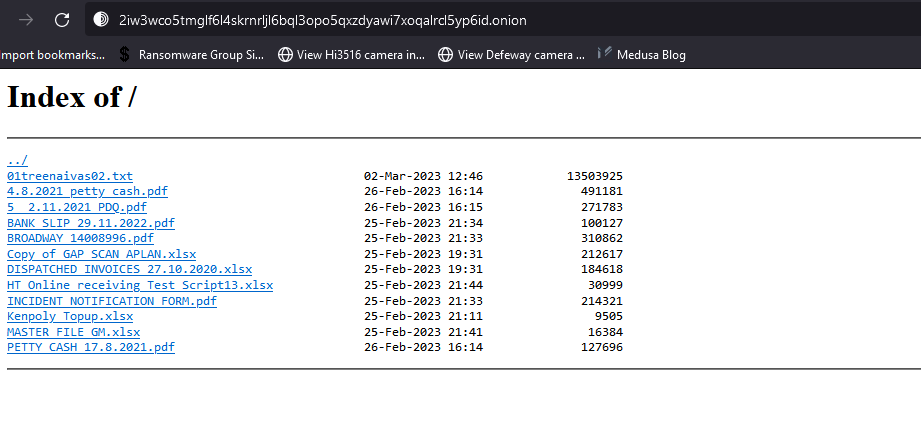Open BROADWAY 14008996.pdf link
The height and width of the screenshot is (436, 921).
click(80, 239)
